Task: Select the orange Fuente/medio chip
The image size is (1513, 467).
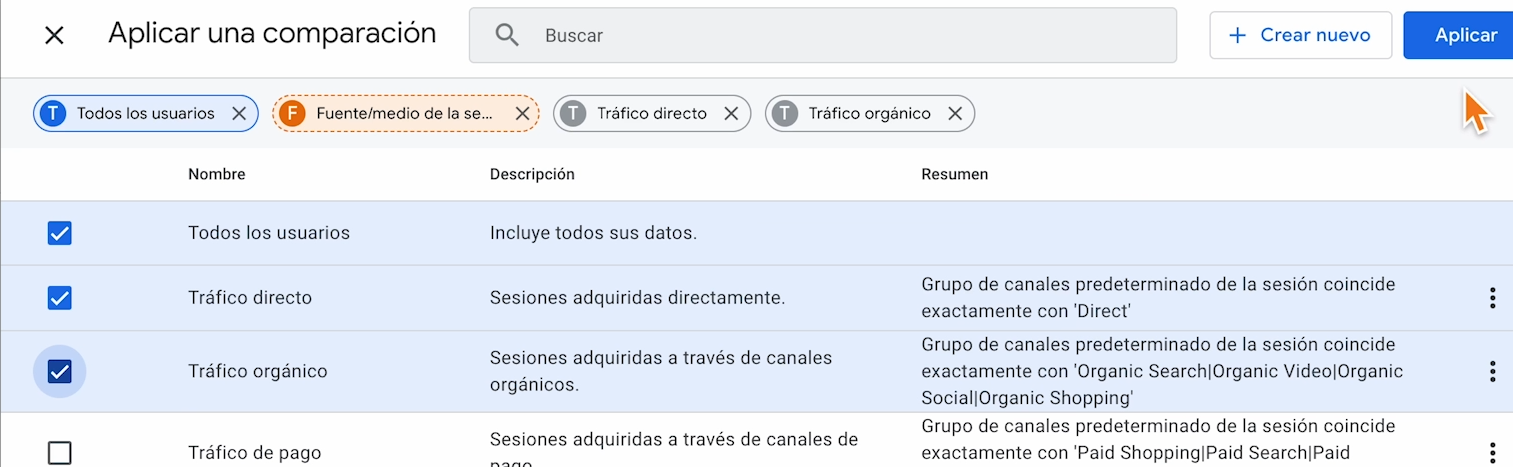Action: [404, 114]
